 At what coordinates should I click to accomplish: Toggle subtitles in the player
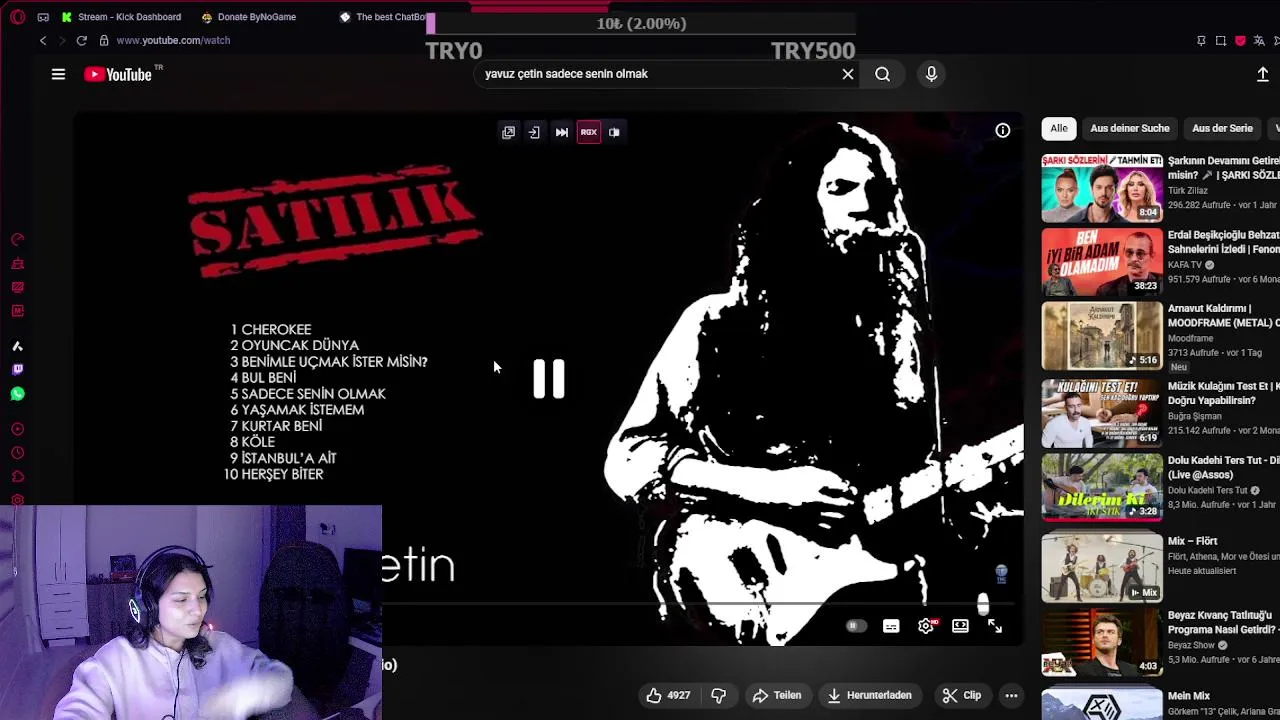[891, 626]
